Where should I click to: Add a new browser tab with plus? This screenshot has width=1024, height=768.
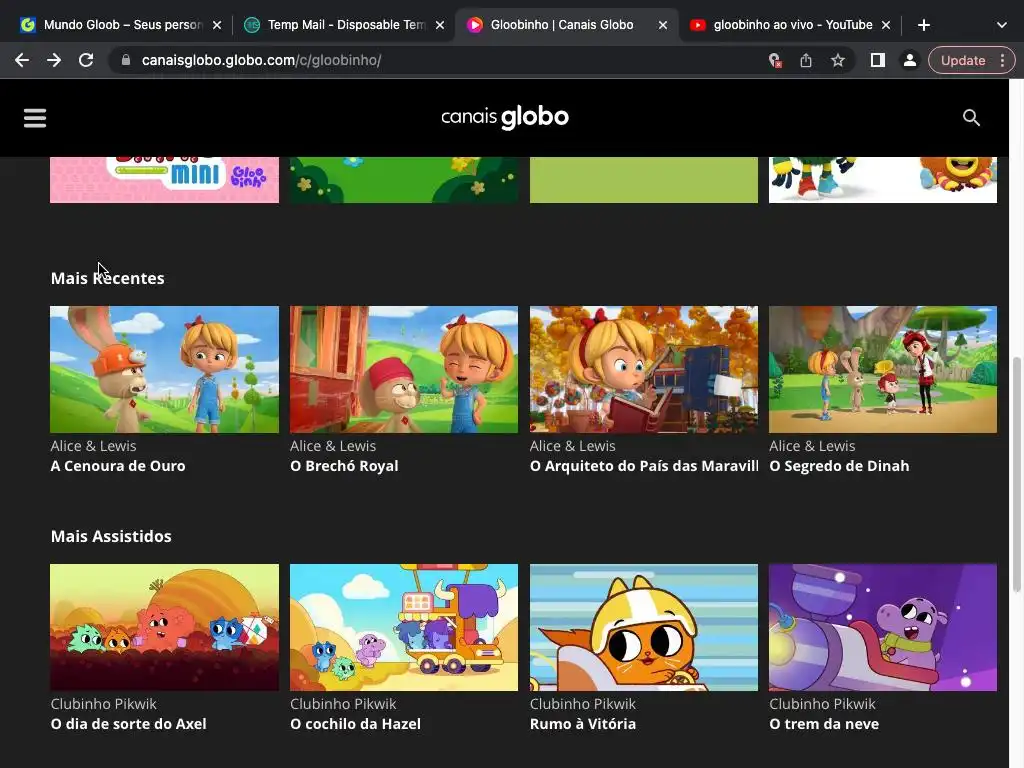[923, 25]
